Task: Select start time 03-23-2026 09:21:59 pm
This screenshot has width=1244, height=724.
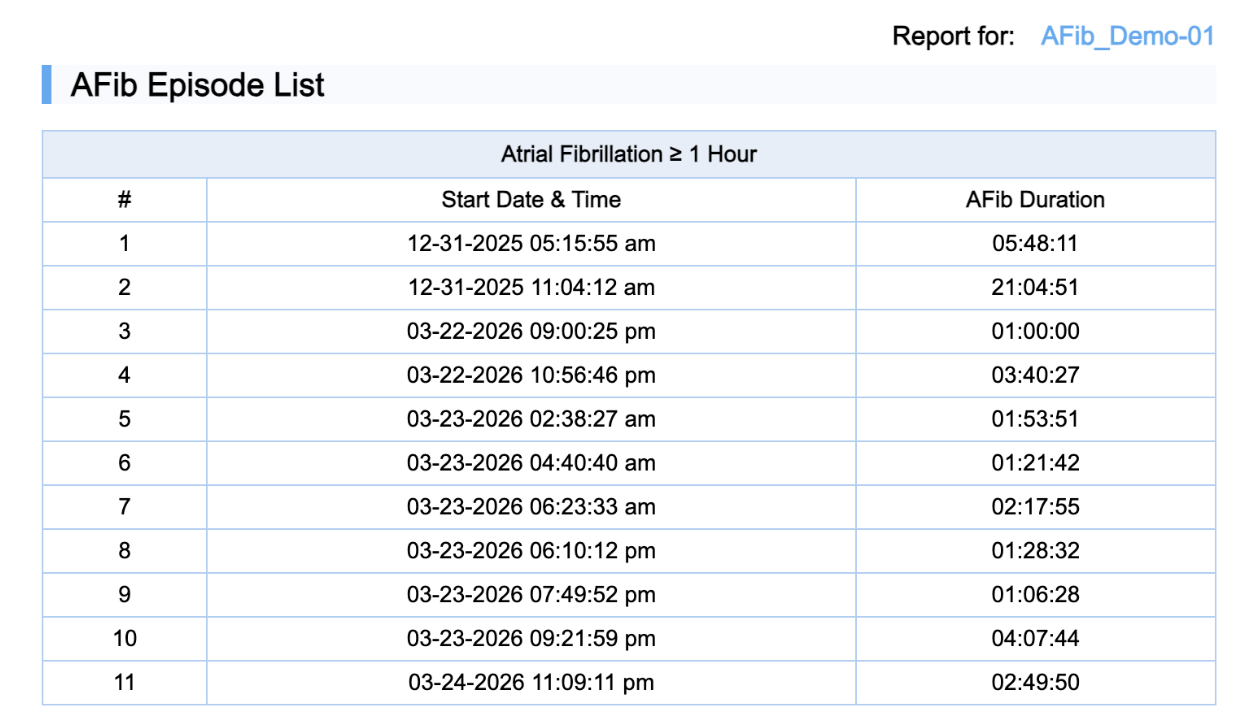Action: (531, 639)
